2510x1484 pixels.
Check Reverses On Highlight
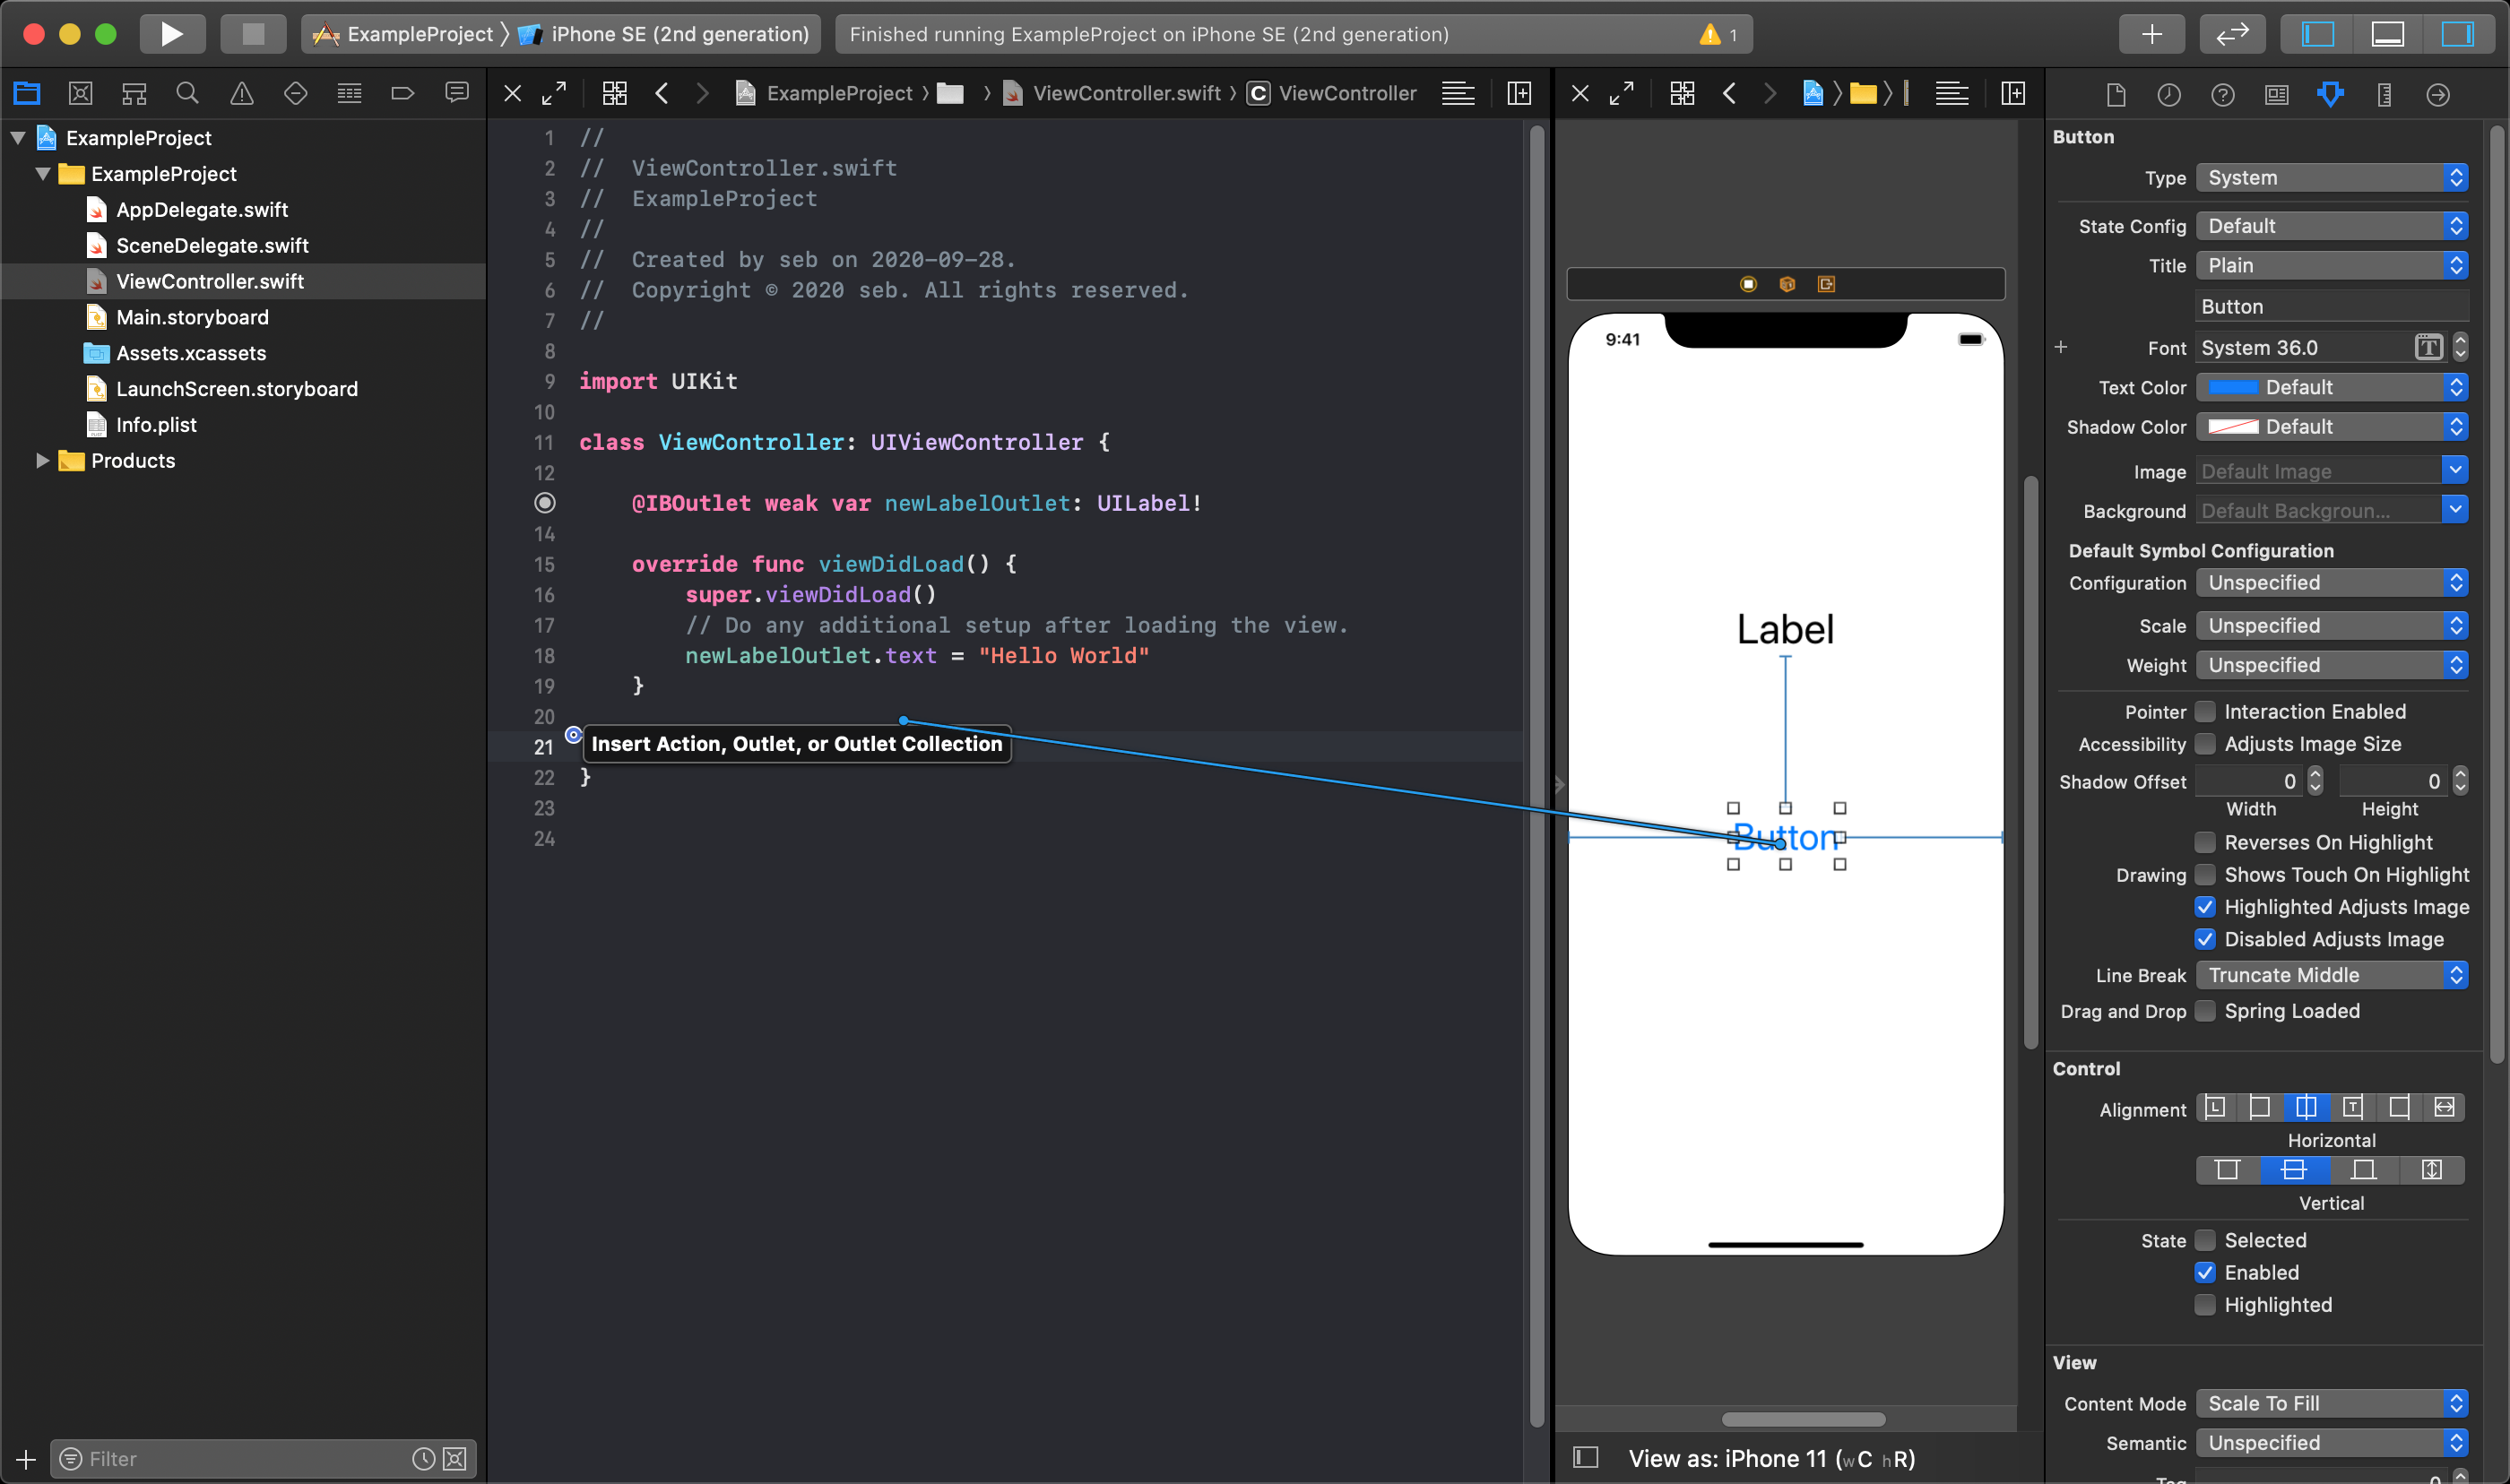point(2205,842)
